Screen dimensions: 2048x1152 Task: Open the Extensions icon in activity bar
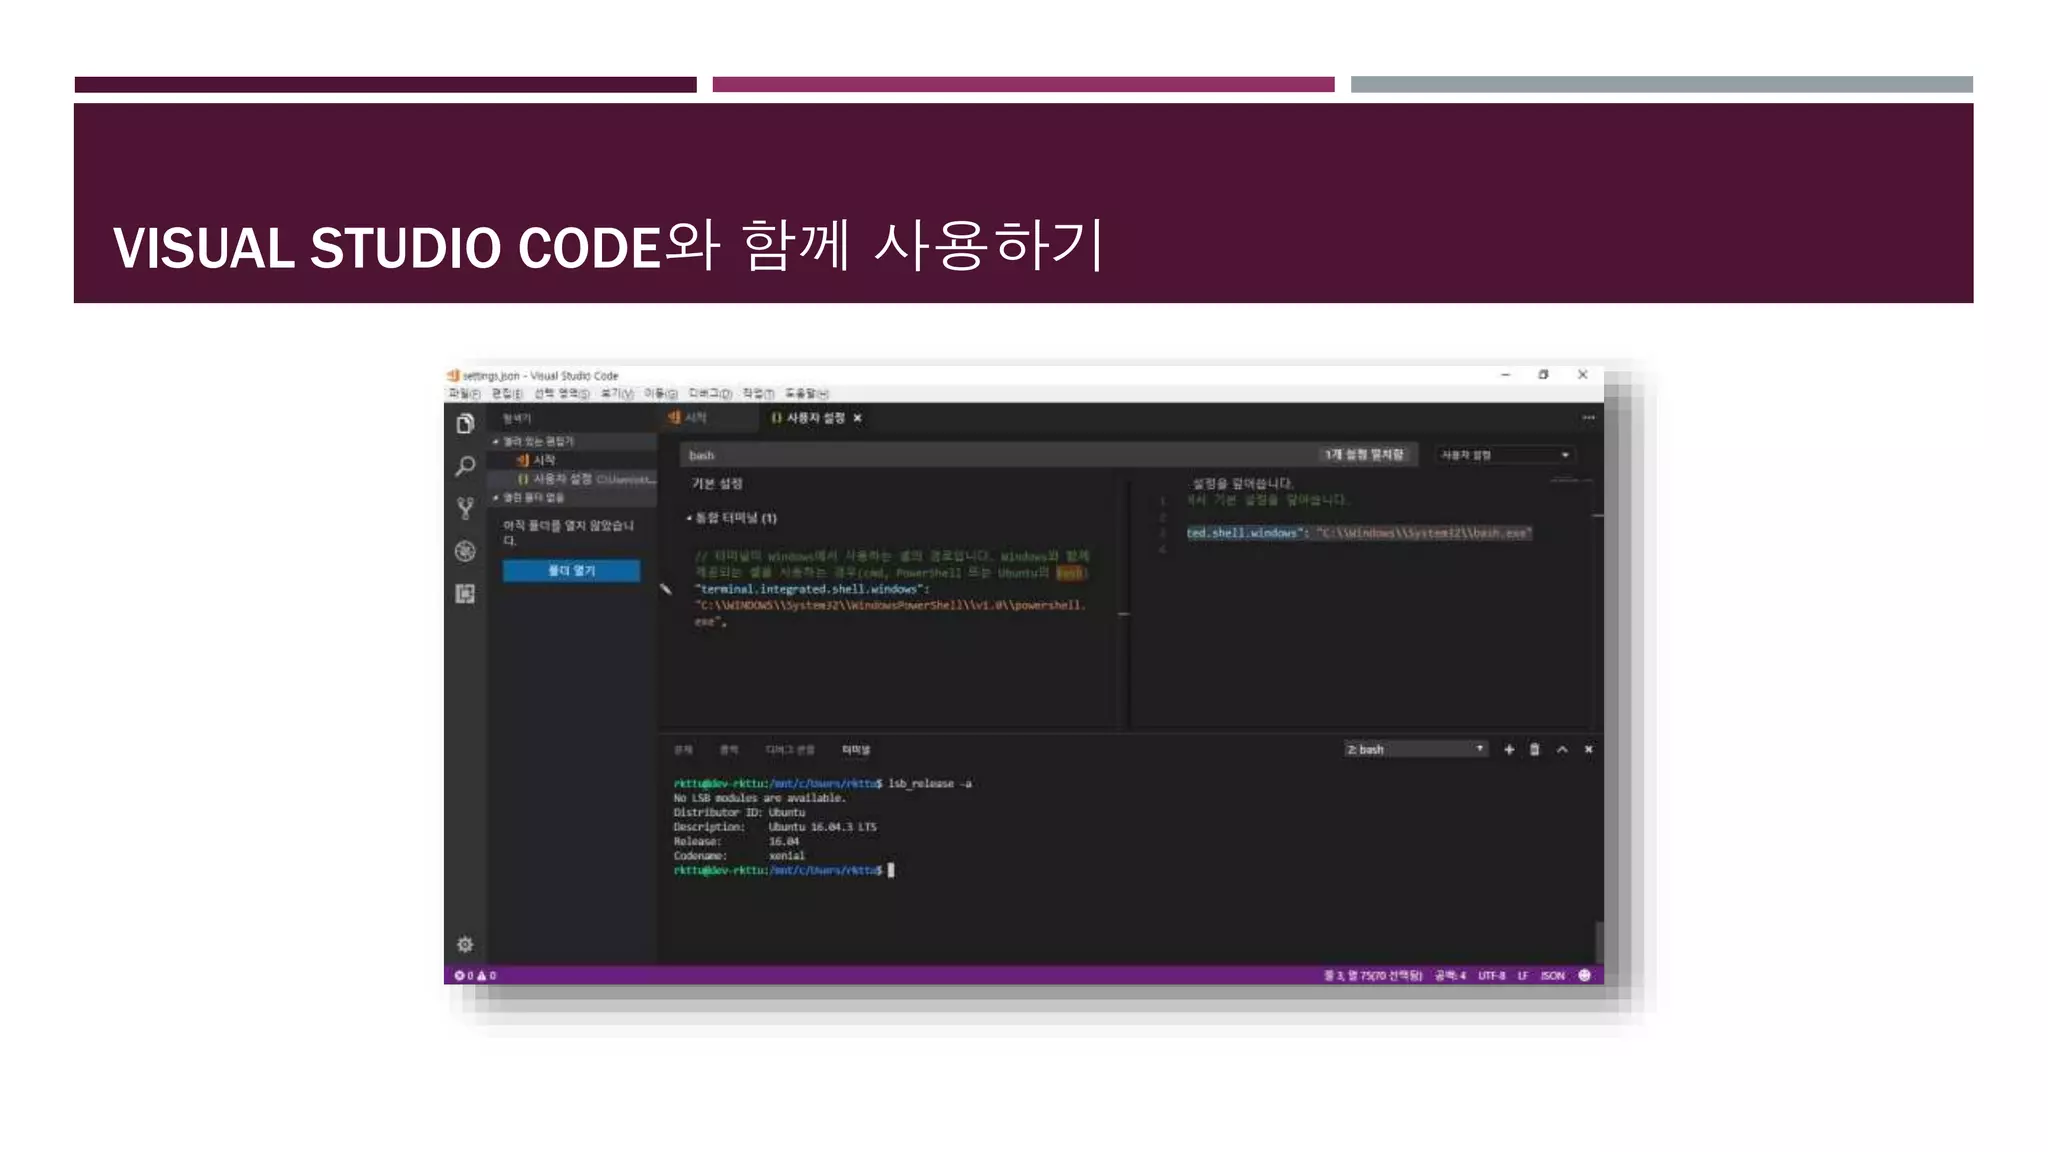[465, 594]
